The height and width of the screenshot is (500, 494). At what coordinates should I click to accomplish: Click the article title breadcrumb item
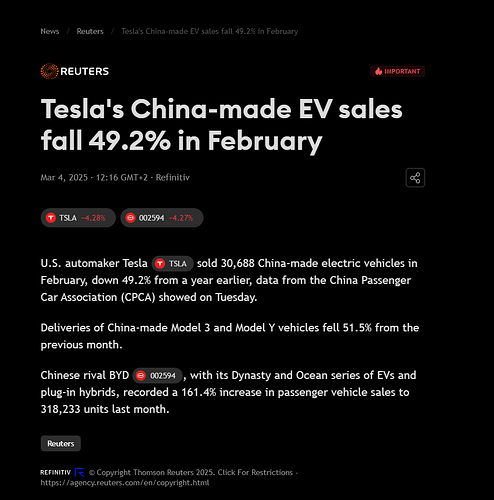(x=210, y=31)
